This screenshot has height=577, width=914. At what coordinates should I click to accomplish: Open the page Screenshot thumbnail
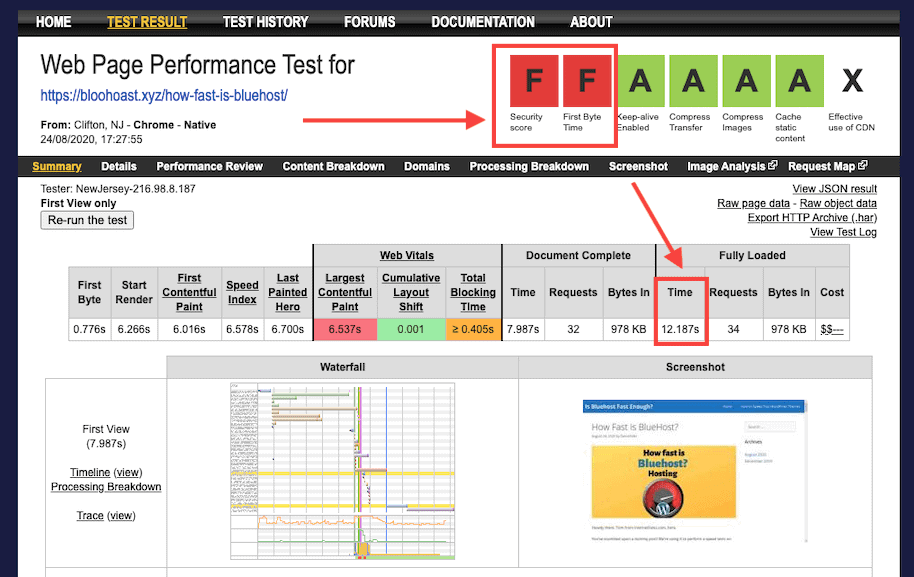click(x=695, y=472)
